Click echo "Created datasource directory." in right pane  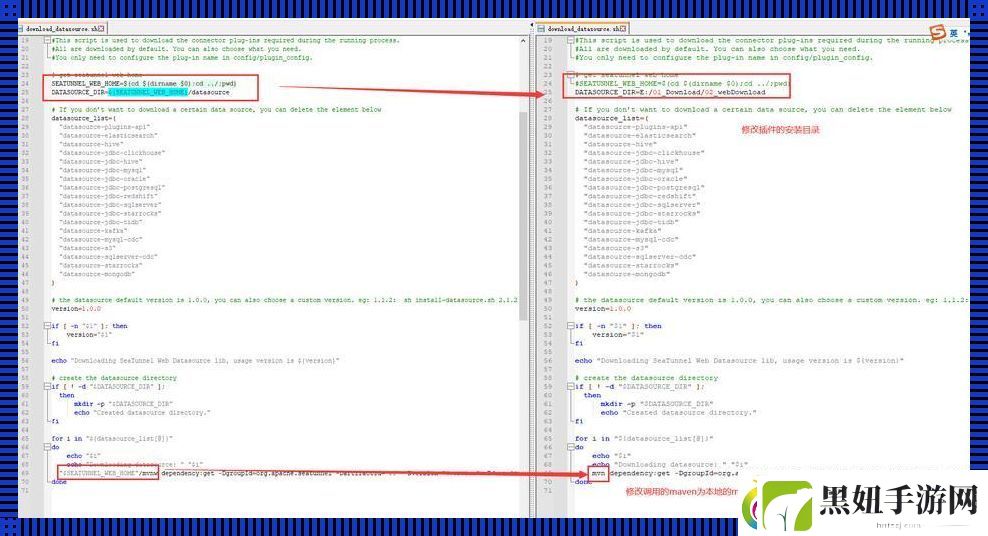[678, 413]
